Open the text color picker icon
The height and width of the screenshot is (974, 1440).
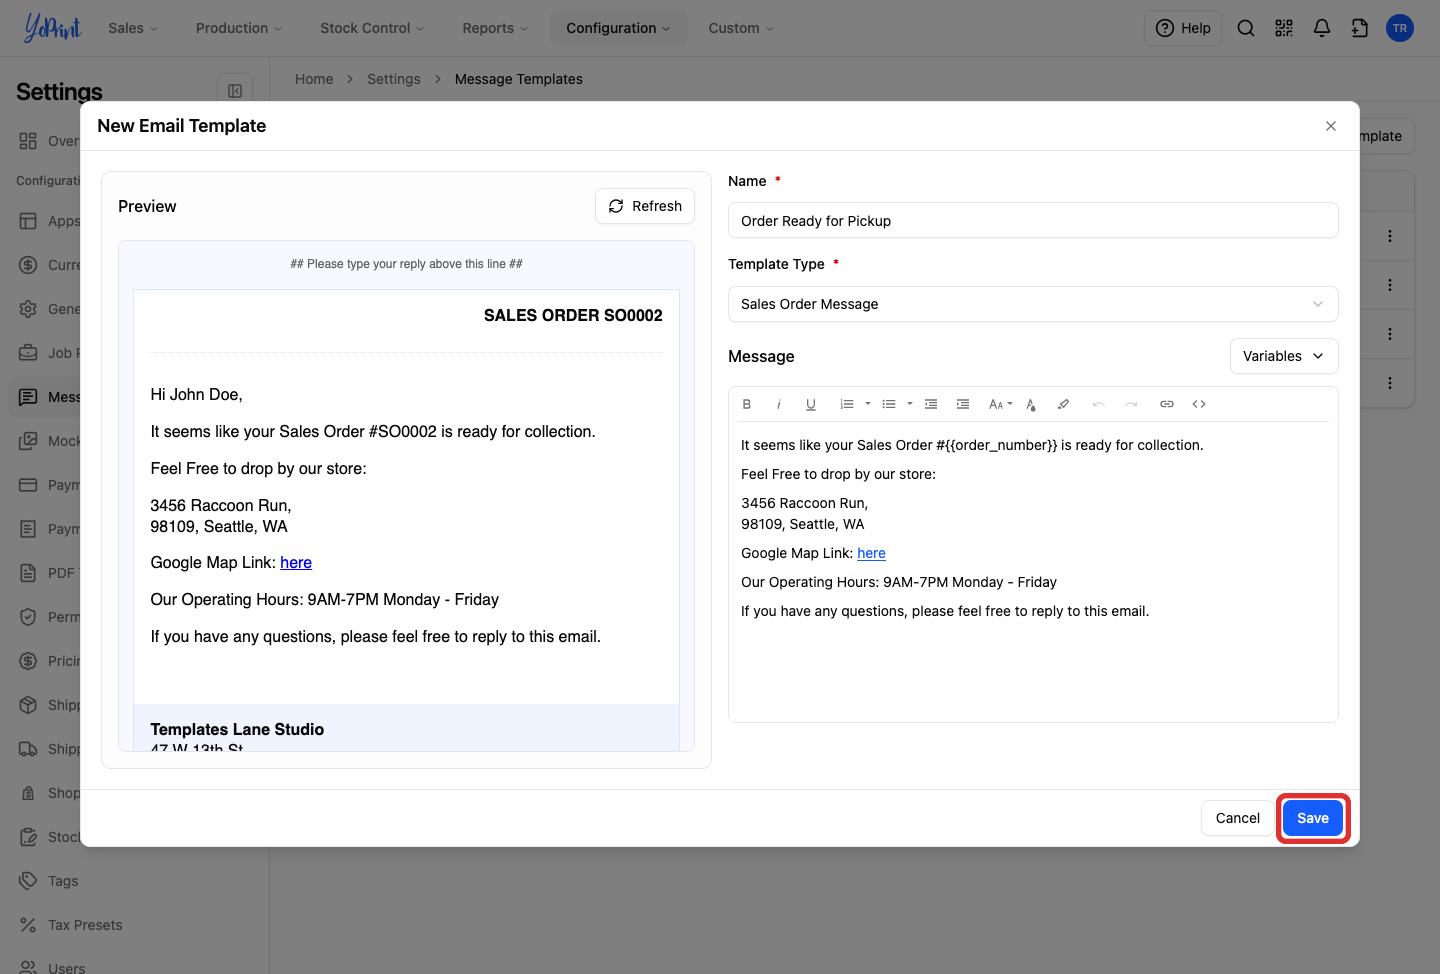pos(1031,404)
